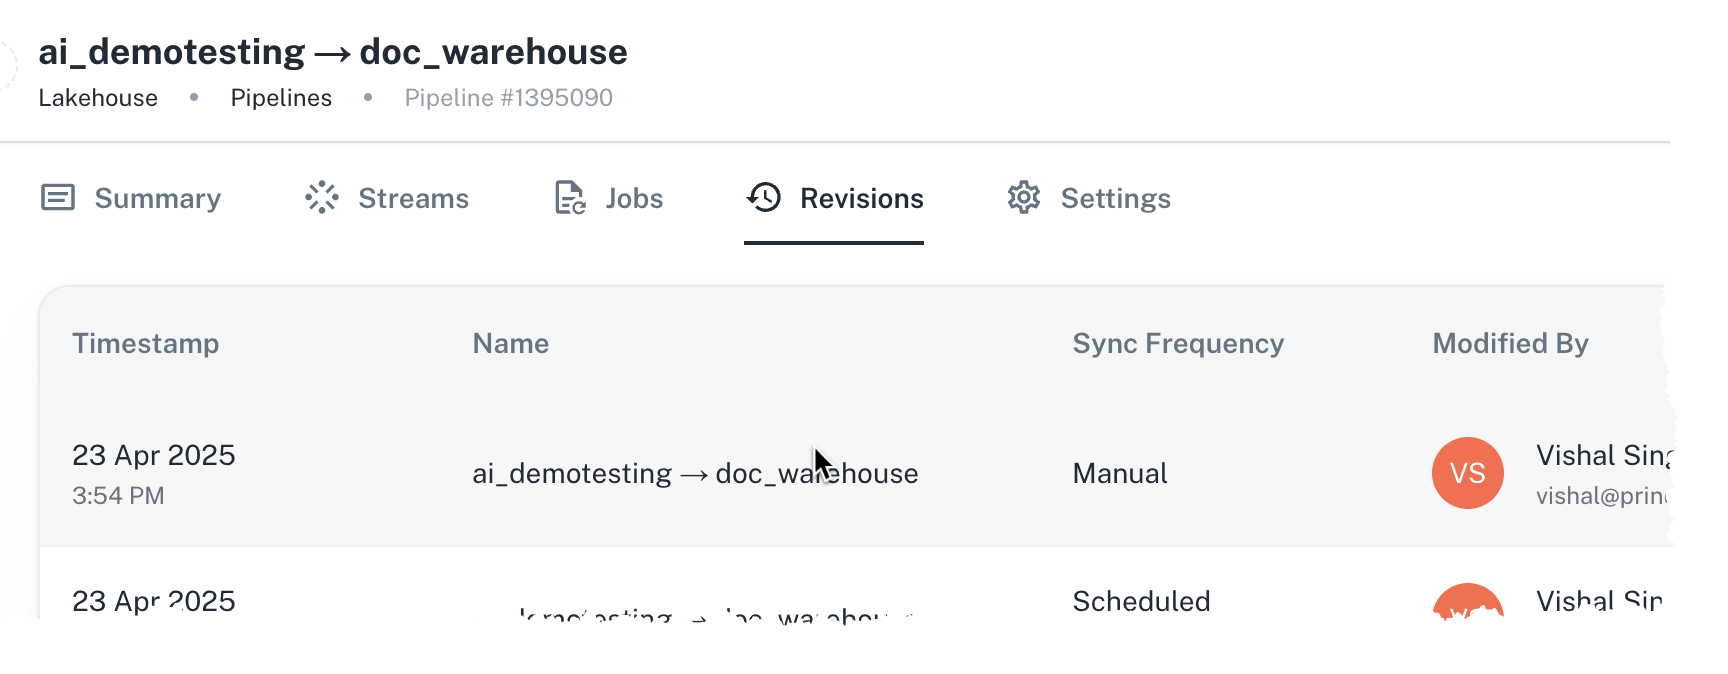Viewport: 1728px width, 674px height.
Task: Select the 3:54 PM Manual revision row
Action: (x=856, y=474)
